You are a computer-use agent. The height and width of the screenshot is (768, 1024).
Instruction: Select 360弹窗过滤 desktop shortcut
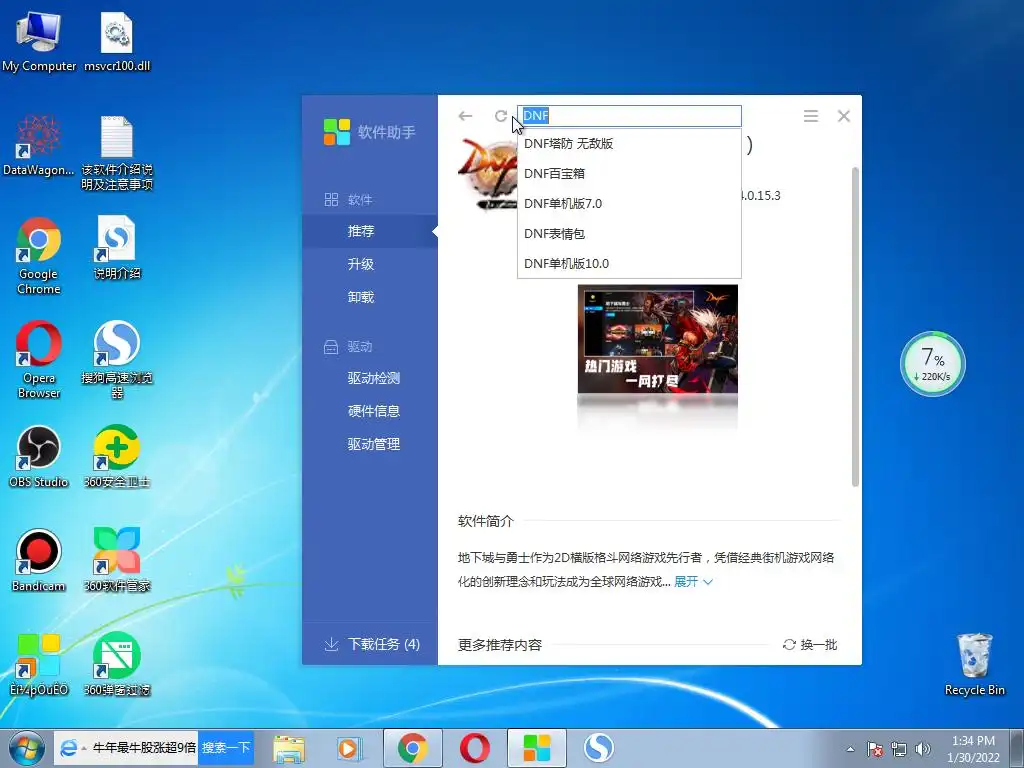tap(117, 664)
